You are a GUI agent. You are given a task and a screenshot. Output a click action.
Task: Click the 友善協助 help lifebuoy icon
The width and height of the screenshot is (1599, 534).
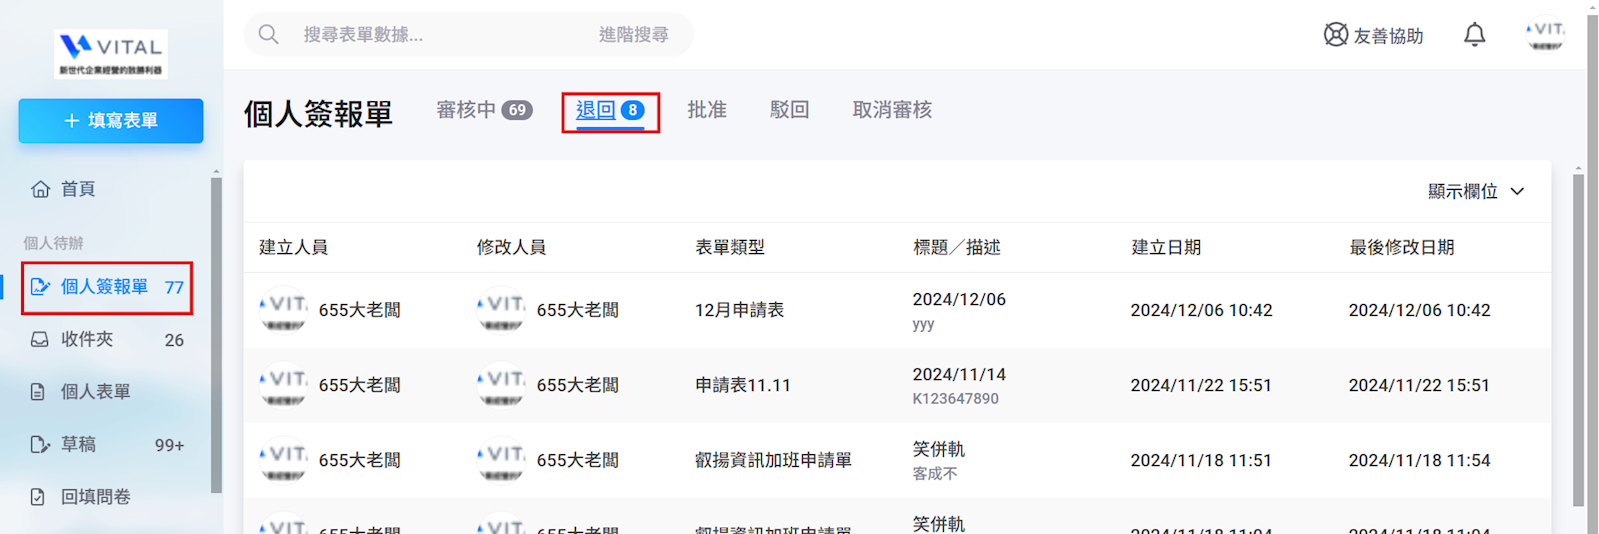tap(1335, 35)
